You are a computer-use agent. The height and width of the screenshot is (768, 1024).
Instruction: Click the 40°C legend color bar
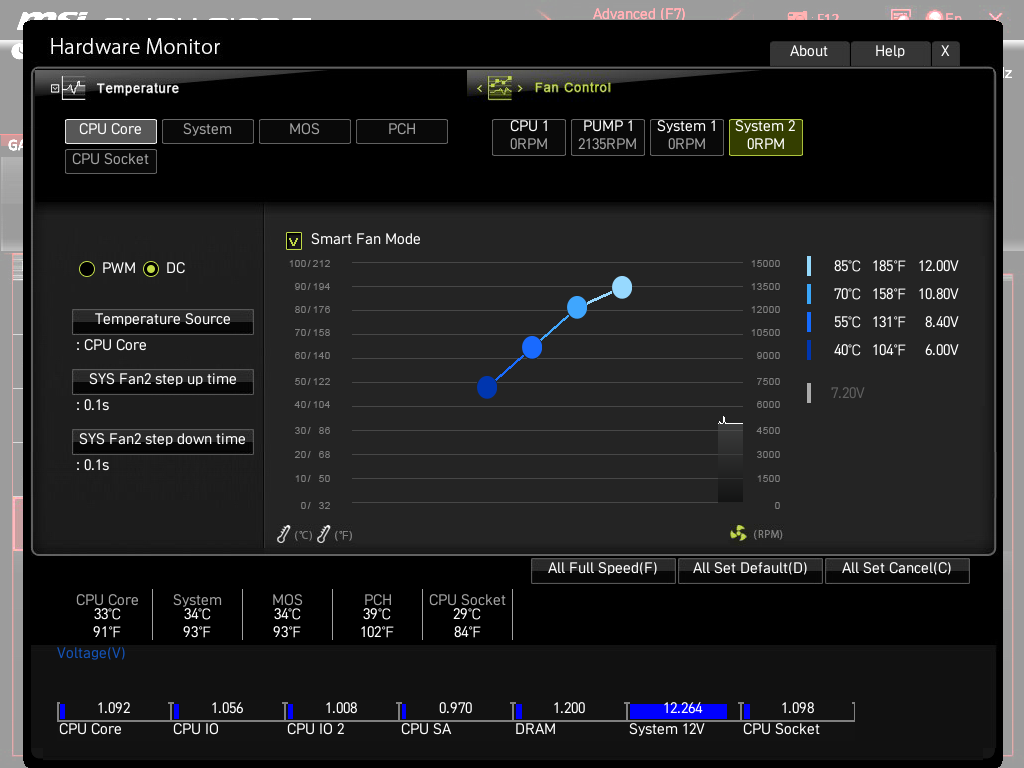tap(809, 350)
